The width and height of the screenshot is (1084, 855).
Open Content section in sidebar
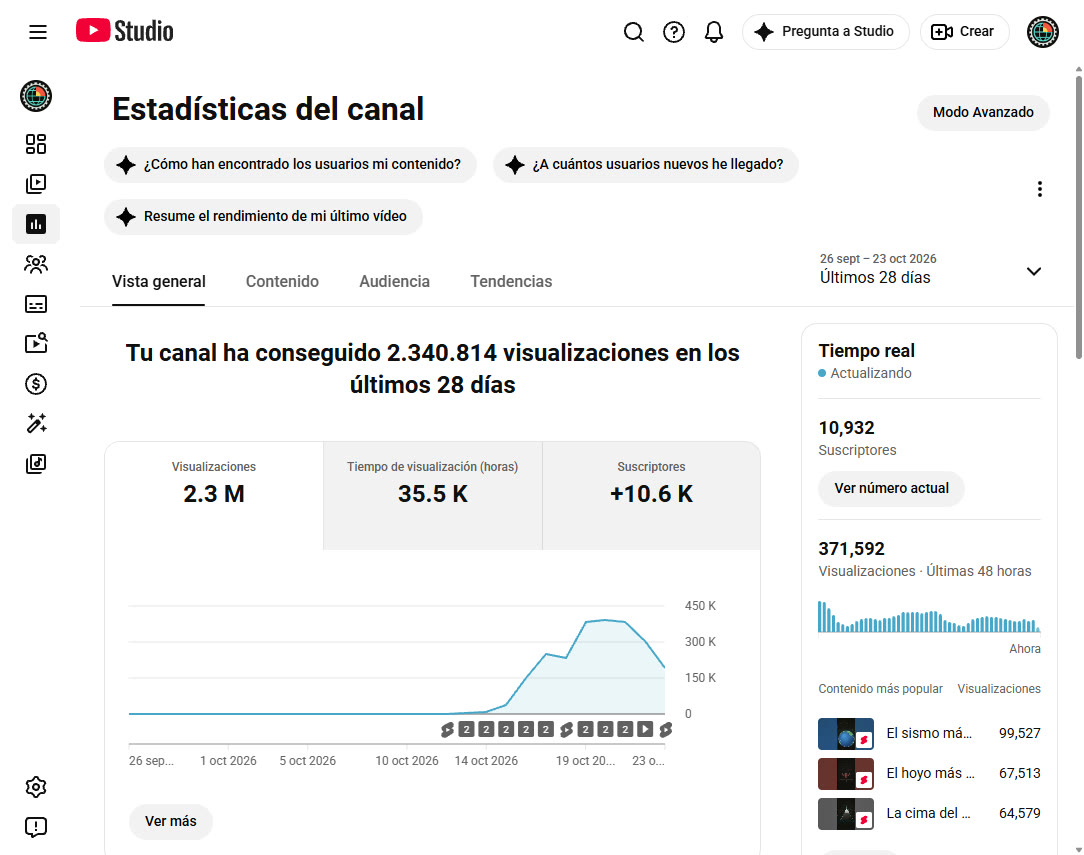coord(36,184)
